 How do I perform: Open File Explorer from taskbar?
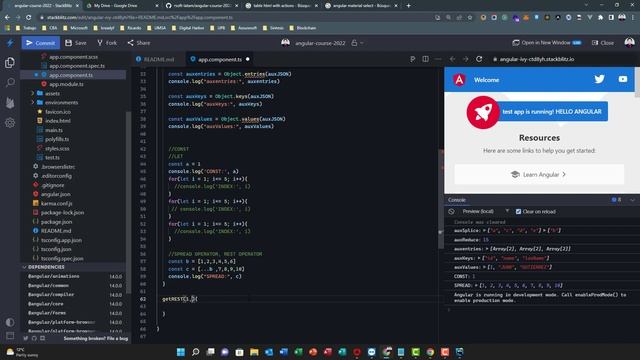pyautogui.click(x=254, y=352)
